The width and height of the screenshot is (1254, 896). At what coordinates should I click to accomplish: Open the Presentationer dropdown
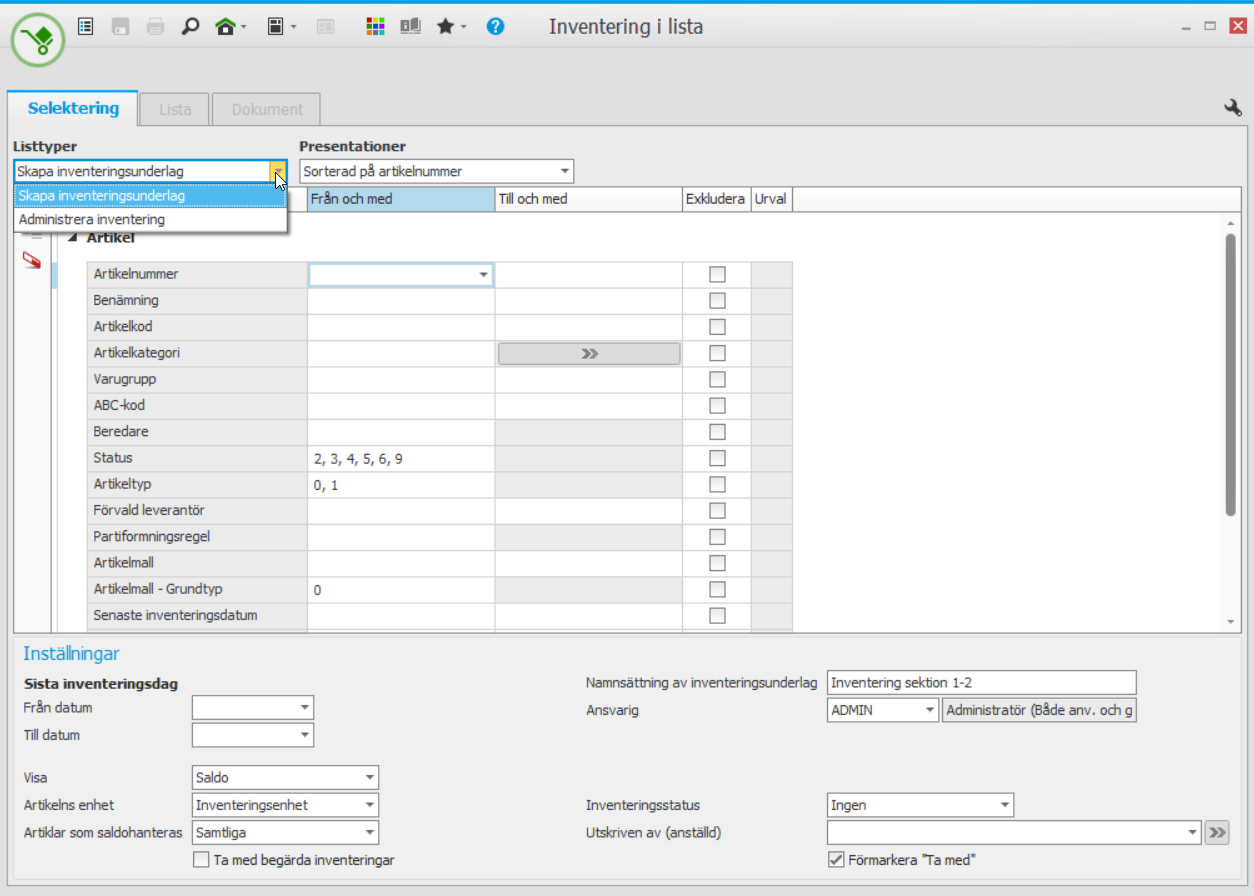pyautogui.click(x=564, y=172)
